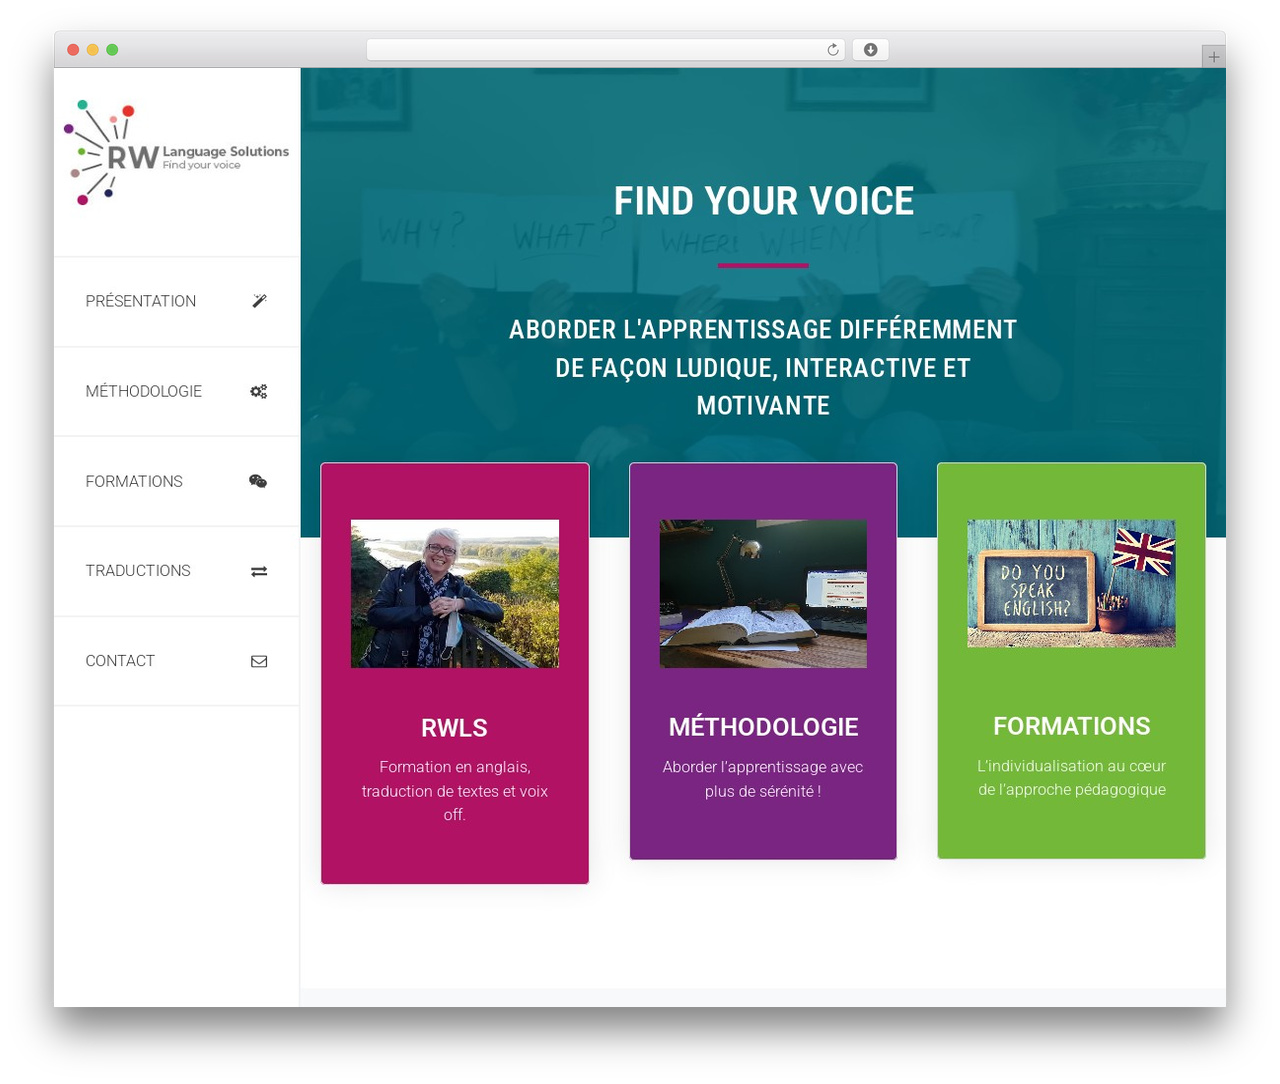Click the browser download arrow button
Screen dimensions: 1280x1084
[x=870, y=50]
